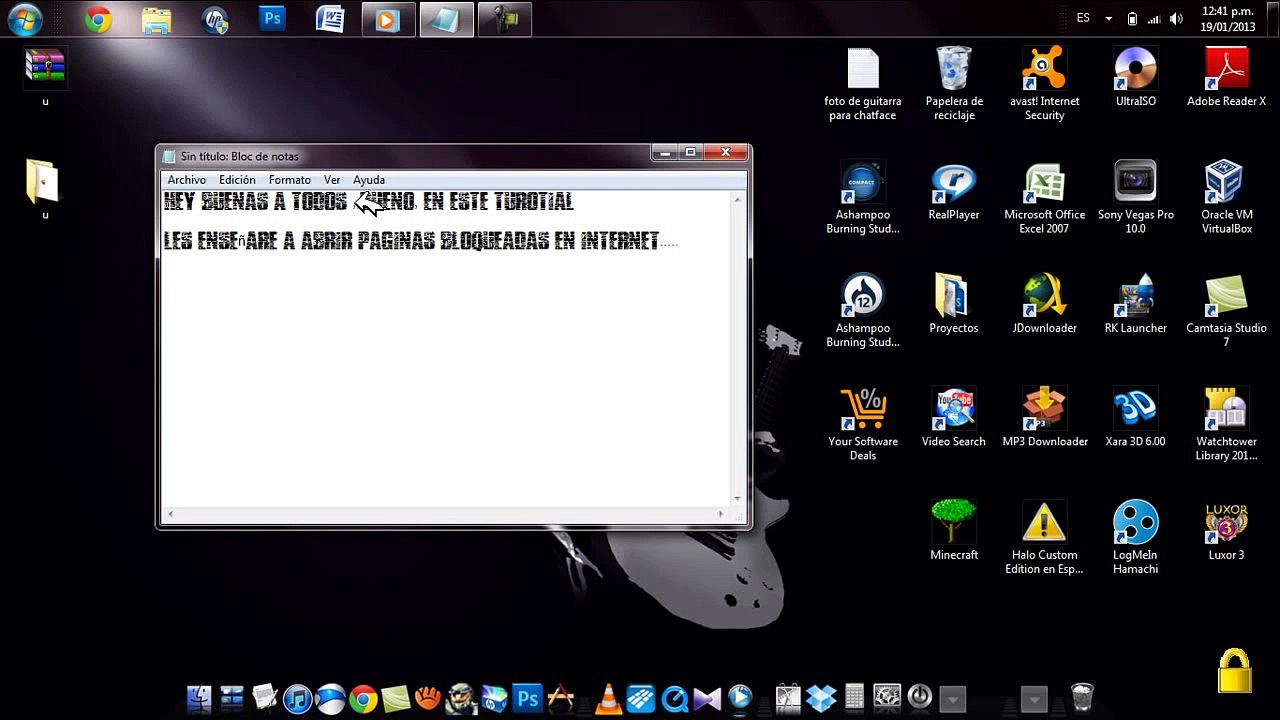The width and height of the screenshot is (1280, 720).
Task: Launch Google Chrome from the taskbar
Action: (98, 19)
